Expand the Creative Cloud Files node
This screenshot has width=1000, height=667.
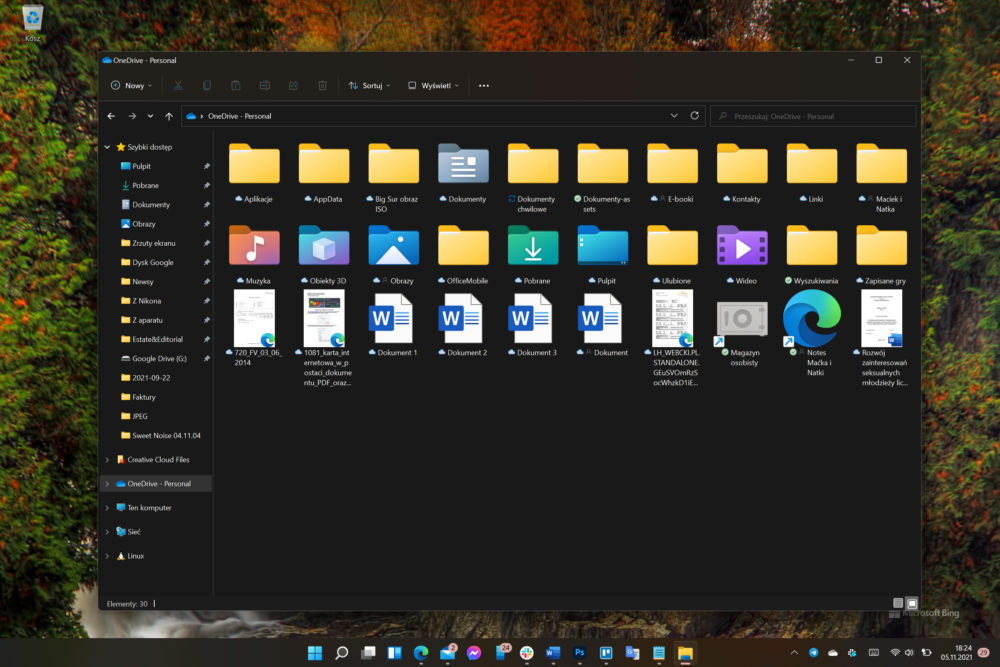pyautogui.click(x=107, y=460)
